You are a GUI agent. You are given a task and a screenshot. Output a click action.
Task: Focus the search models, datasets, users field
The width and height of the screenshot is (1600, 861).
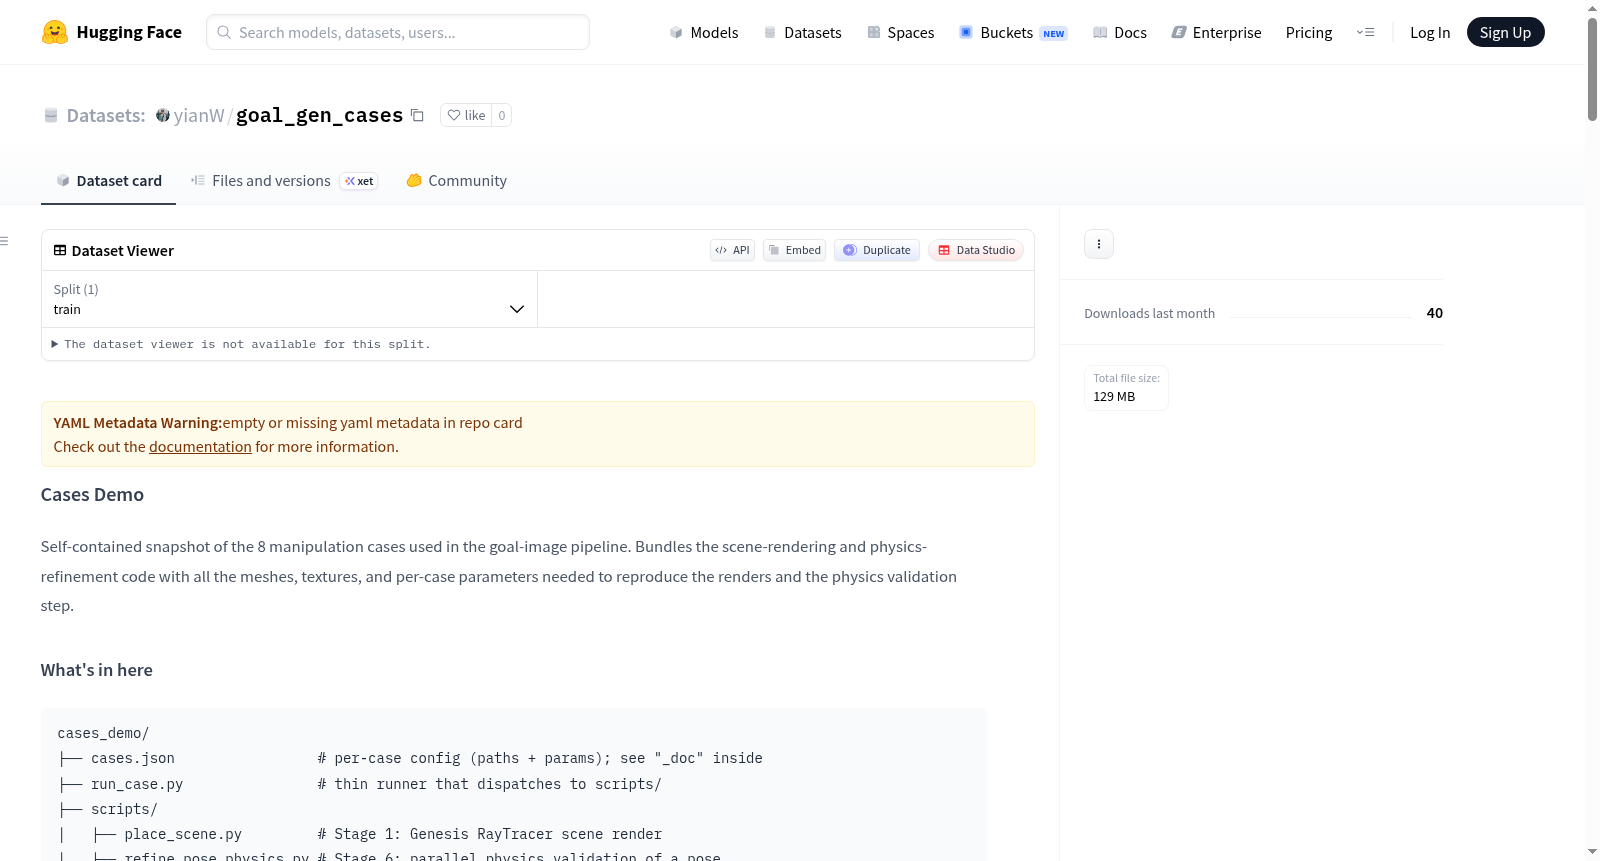tap(398, 32)
